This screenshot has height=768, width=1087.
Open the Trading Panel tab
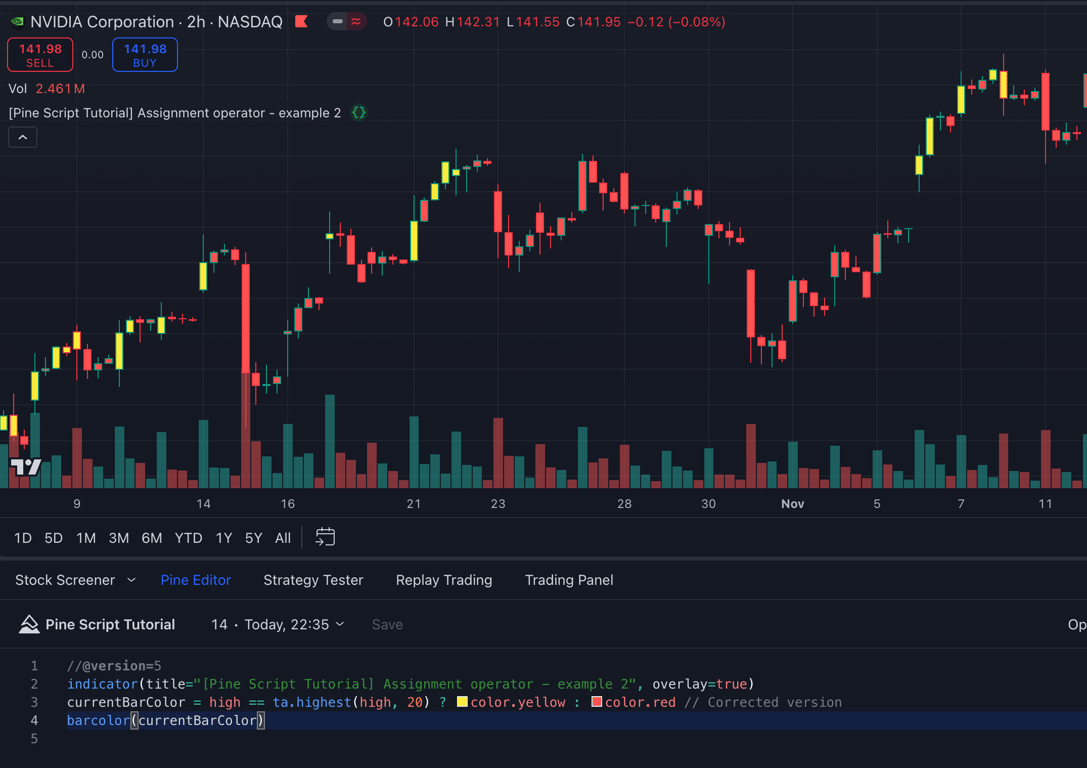(569, 580)
